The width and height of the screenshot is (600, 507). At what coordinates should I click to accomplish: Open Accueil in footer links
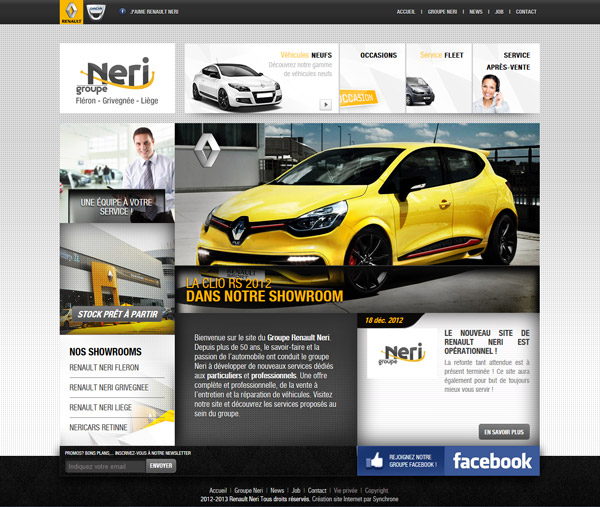(218, 491)
